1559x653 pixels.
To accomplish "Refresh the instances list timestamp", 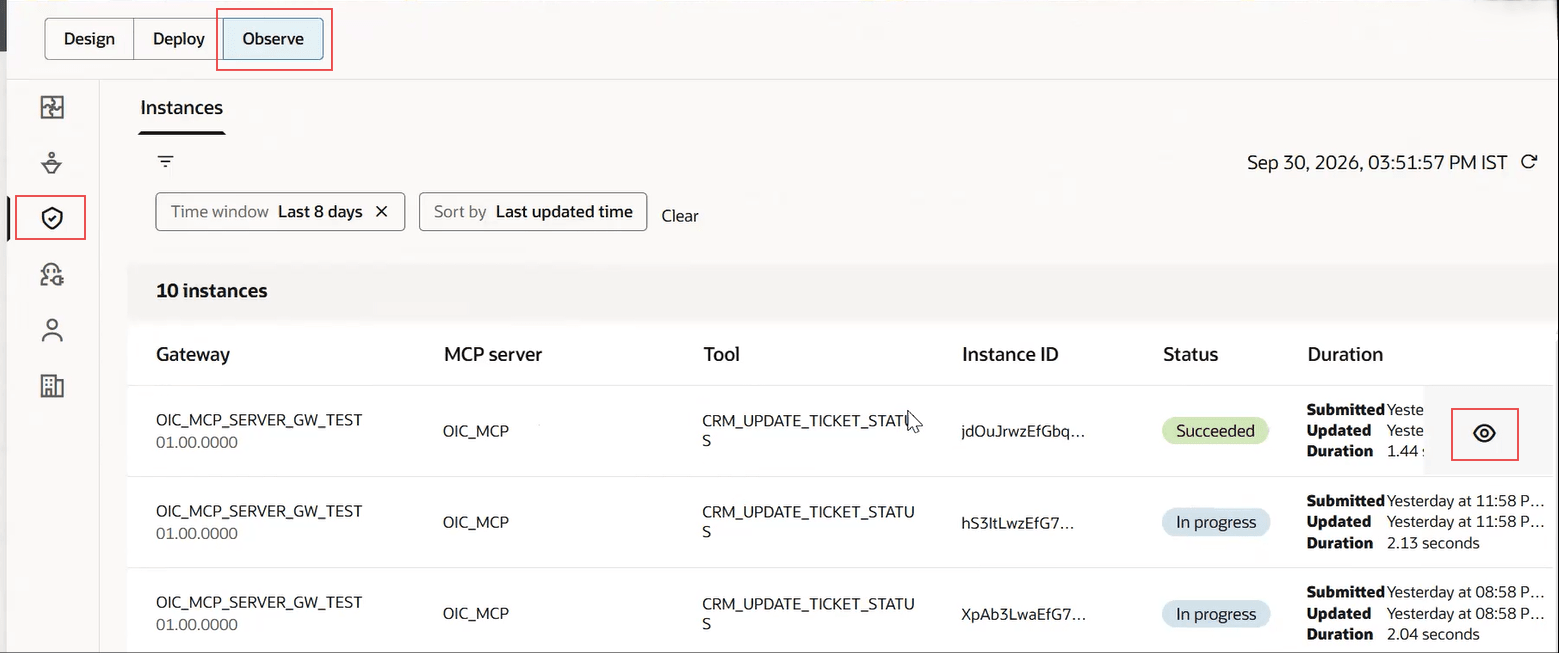I will [1528, 162].
